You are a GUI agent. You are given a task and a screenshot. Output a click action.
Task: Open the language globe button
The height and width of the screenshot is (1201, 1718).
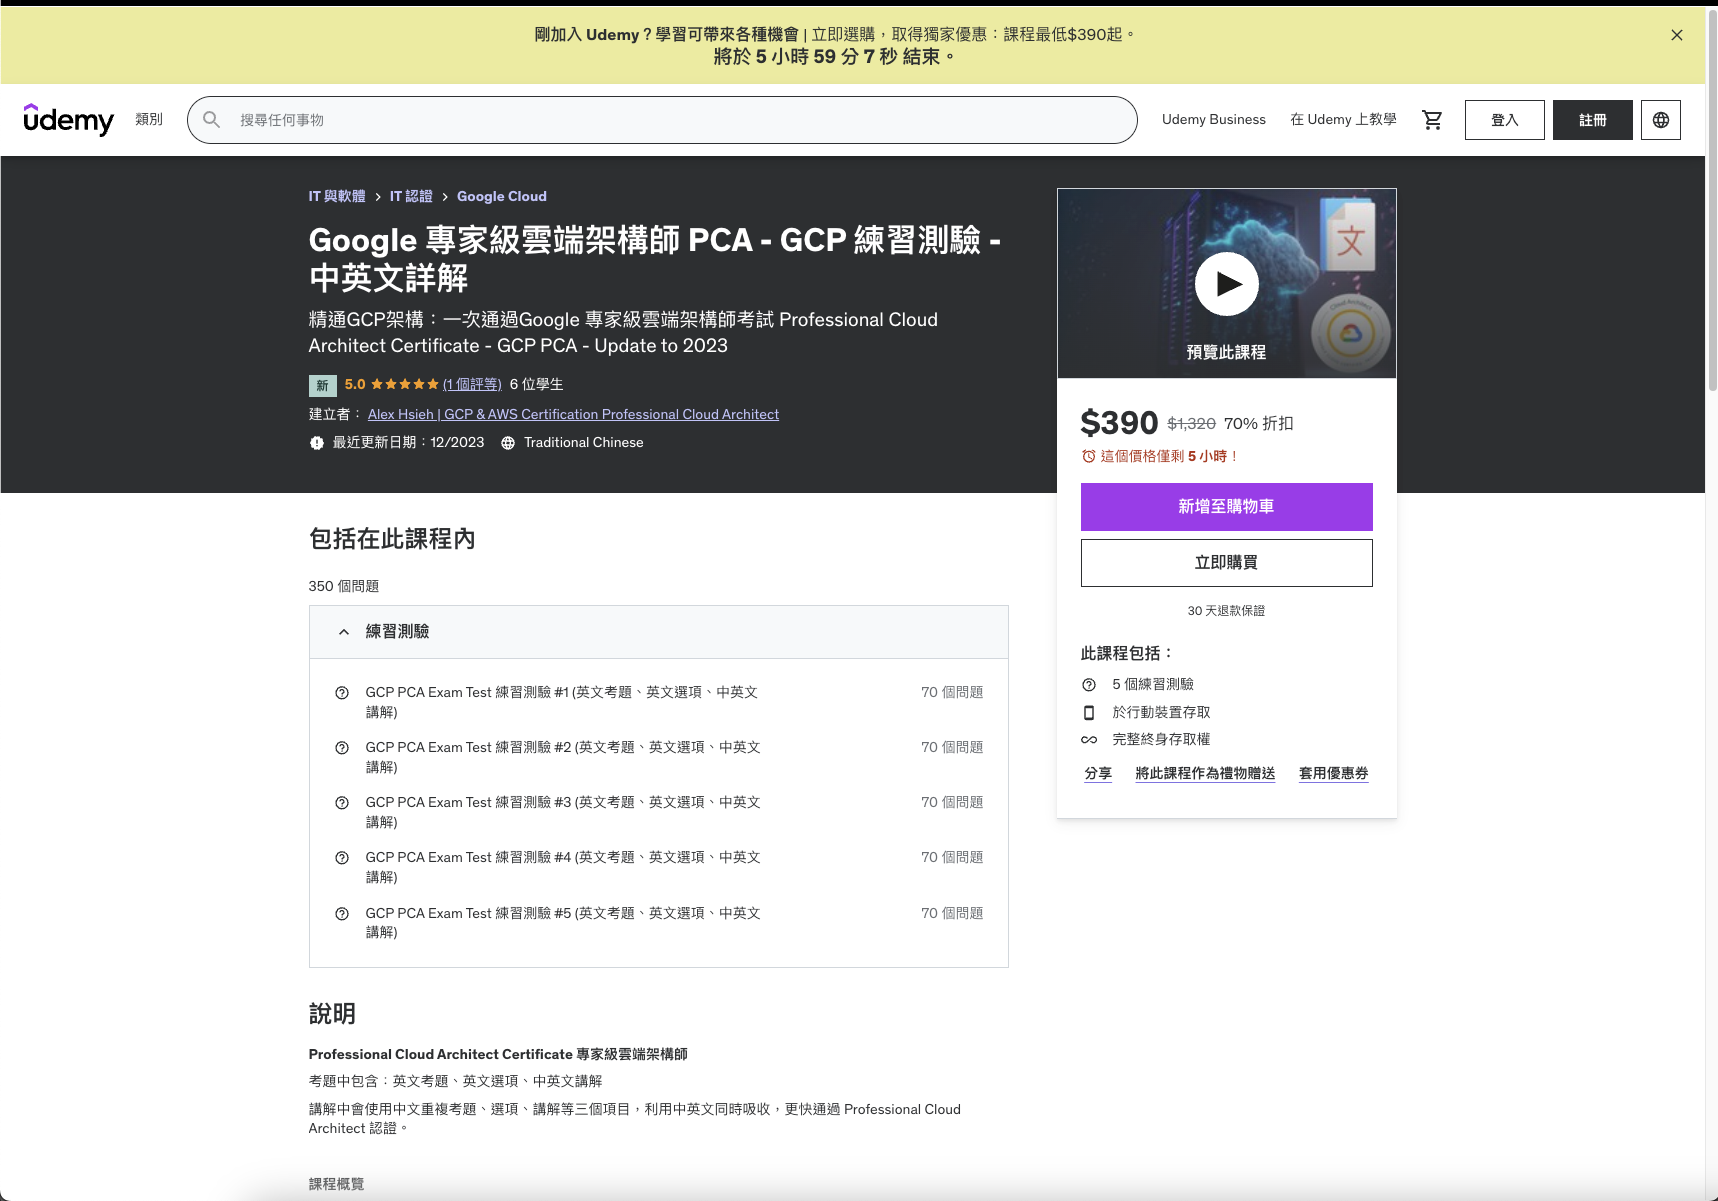click(x=1660, y=120)
